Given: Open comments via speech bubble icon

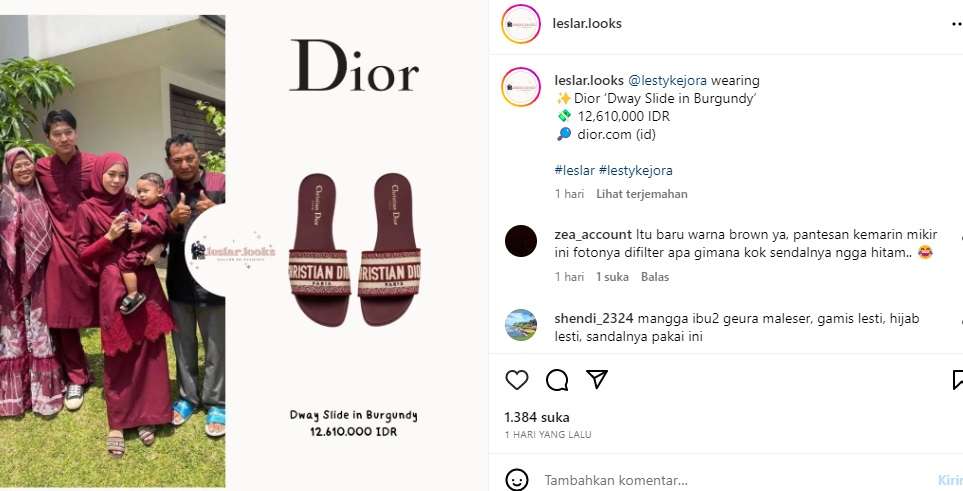Looking at the screenshot, I should tap(557, 380).
